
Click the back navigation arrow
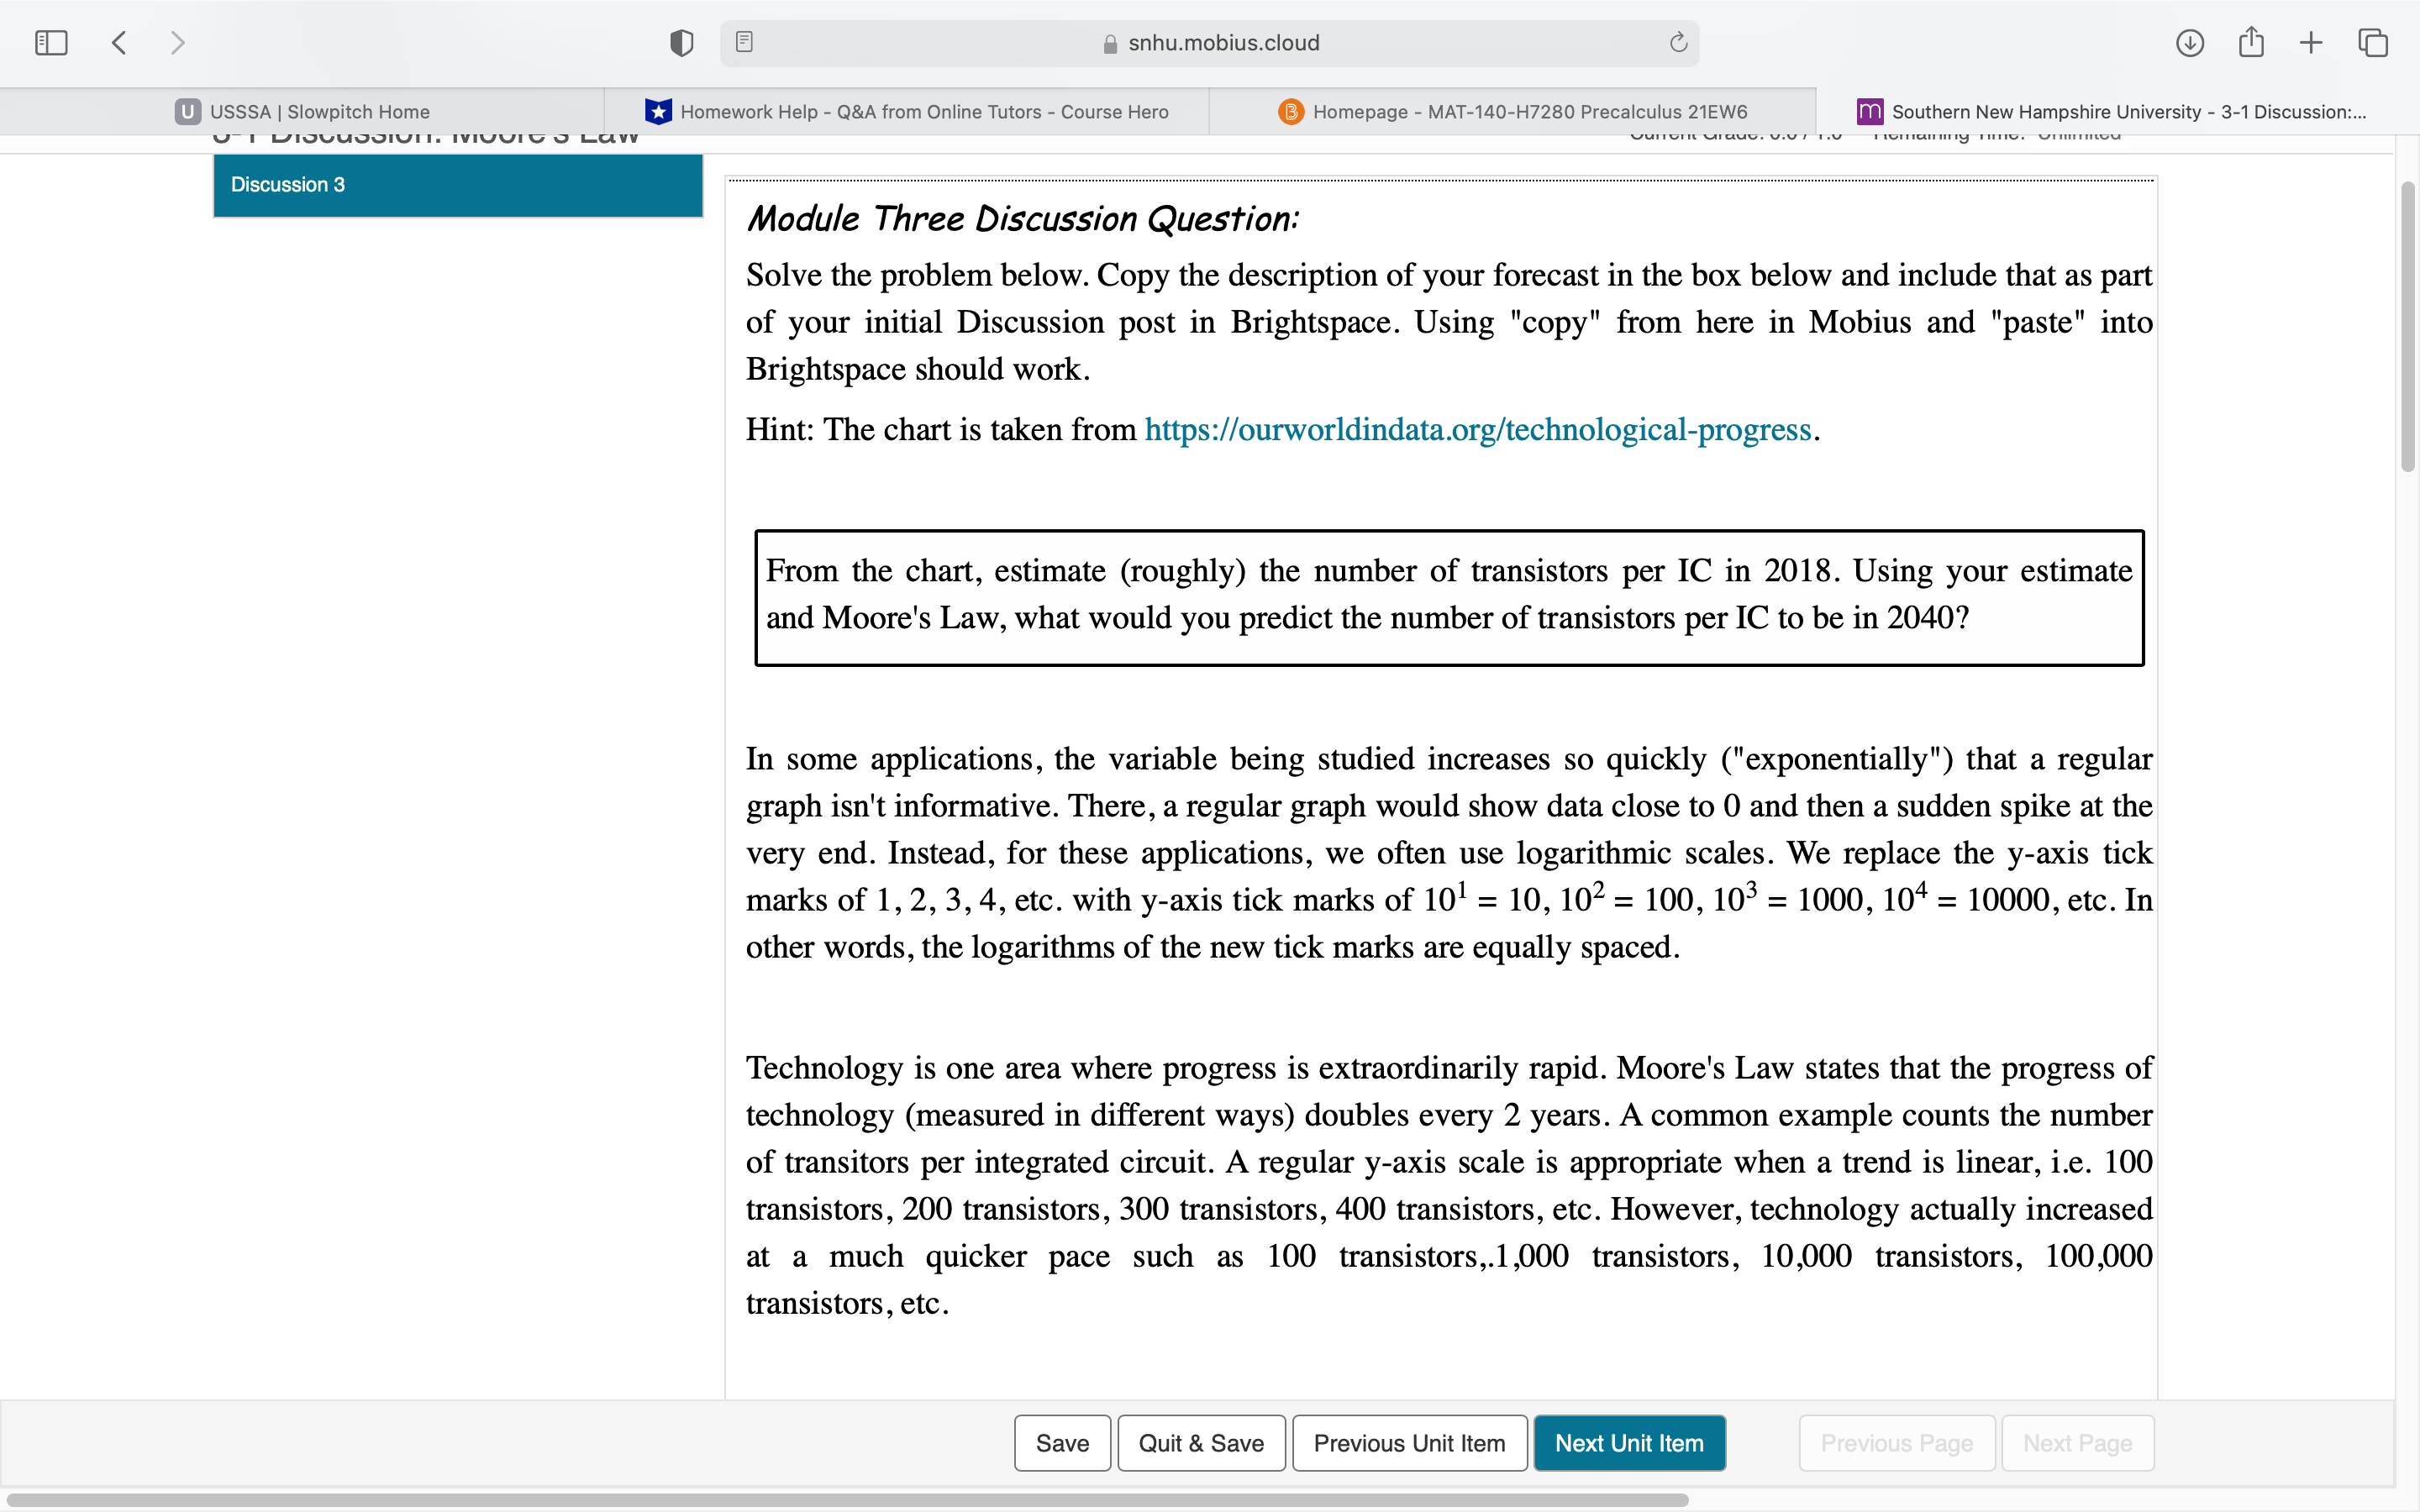[x=118, y=42]
